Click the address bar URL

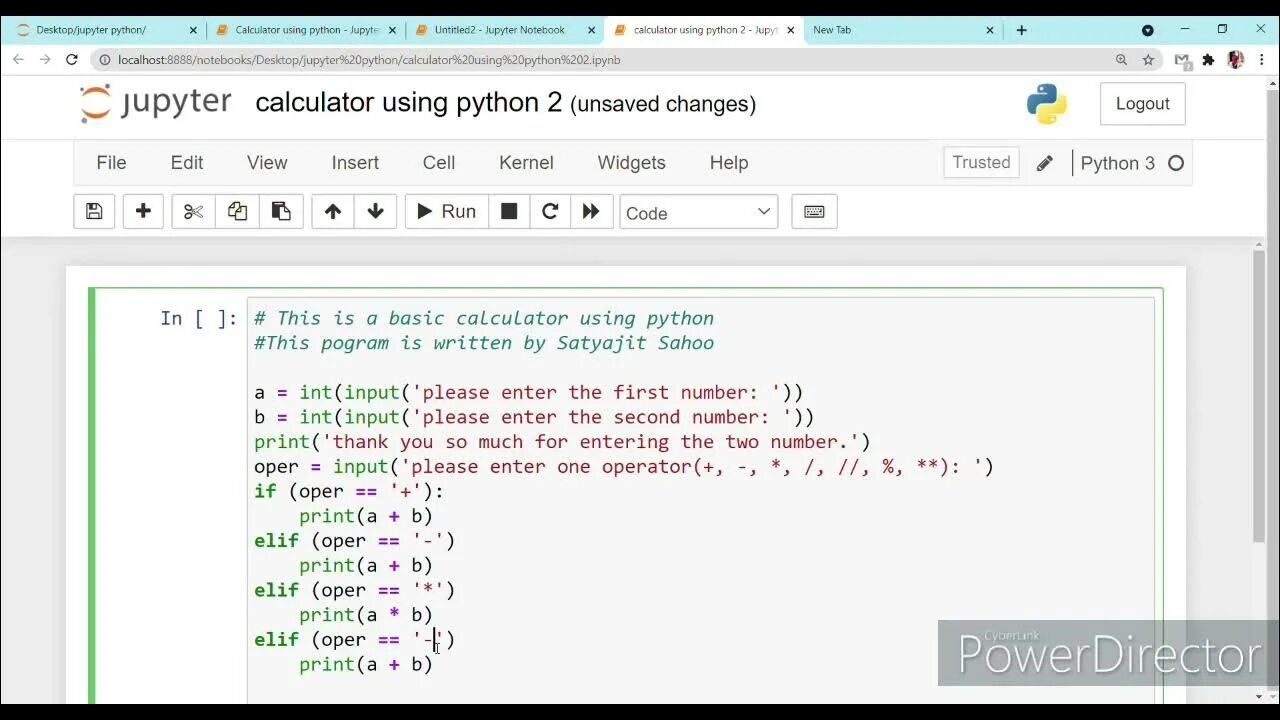pyautogui.click(x=369, y=60)
